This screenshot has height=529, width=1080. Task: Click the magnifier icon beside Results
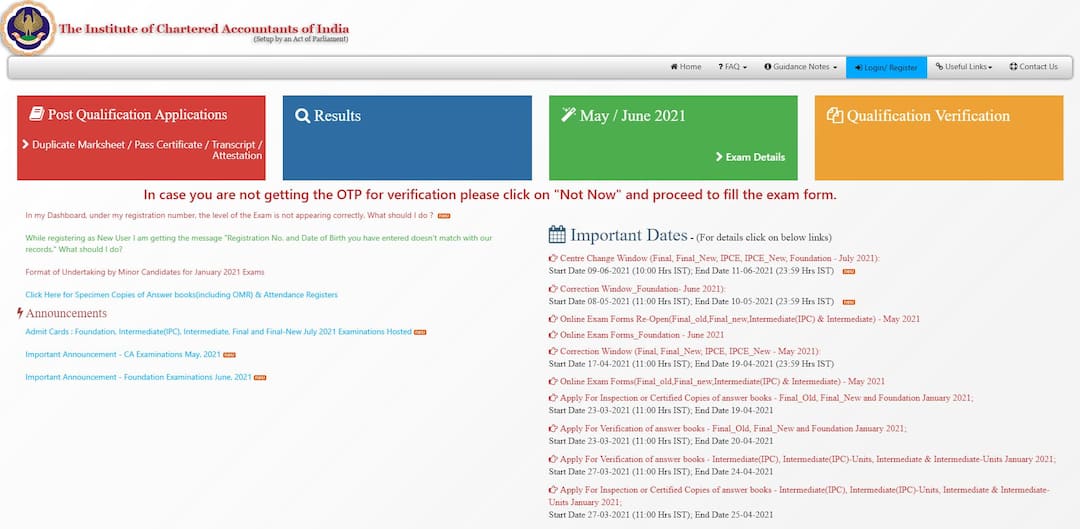tap(302, 116)
